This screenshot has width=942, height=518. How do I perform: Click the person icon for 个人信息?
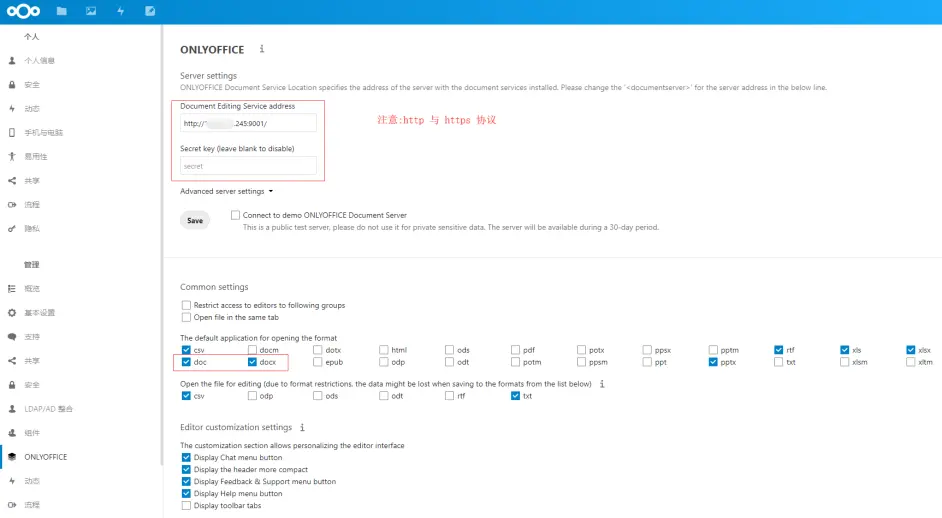tap(12, 61)
